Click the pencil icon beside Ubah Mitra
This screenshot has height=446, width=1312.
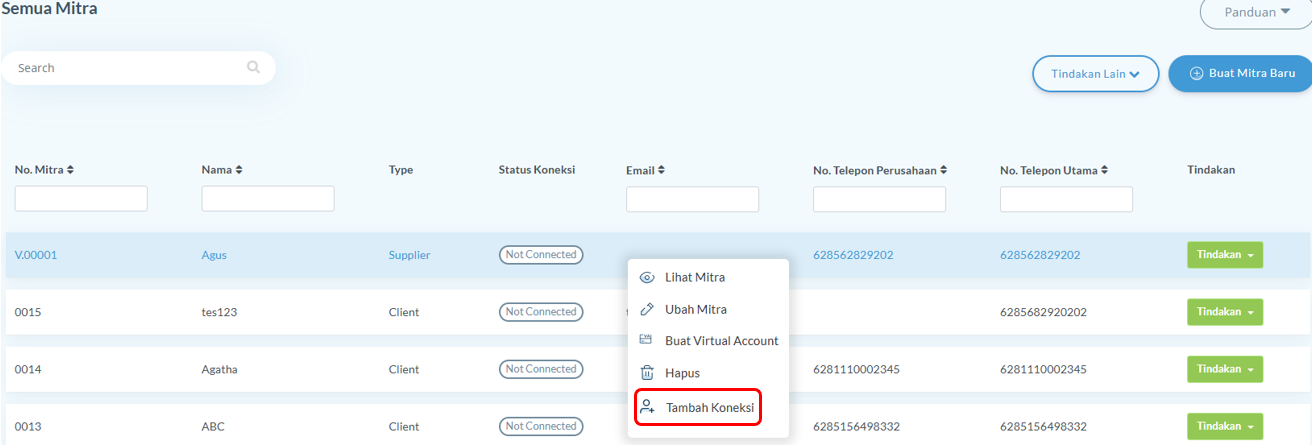[x=647, y=309]
